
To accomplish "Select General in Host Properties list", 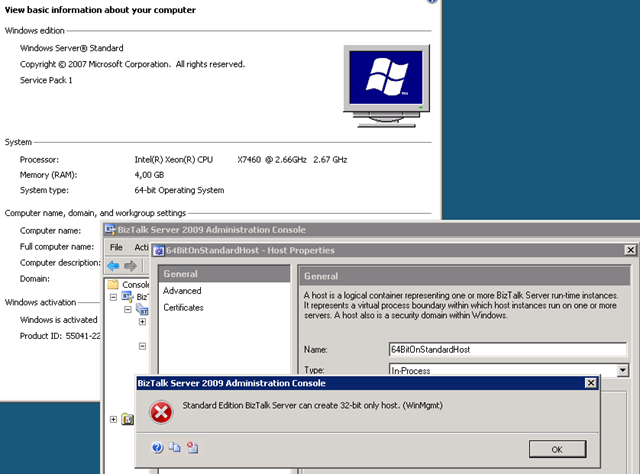I will point(180,274).
